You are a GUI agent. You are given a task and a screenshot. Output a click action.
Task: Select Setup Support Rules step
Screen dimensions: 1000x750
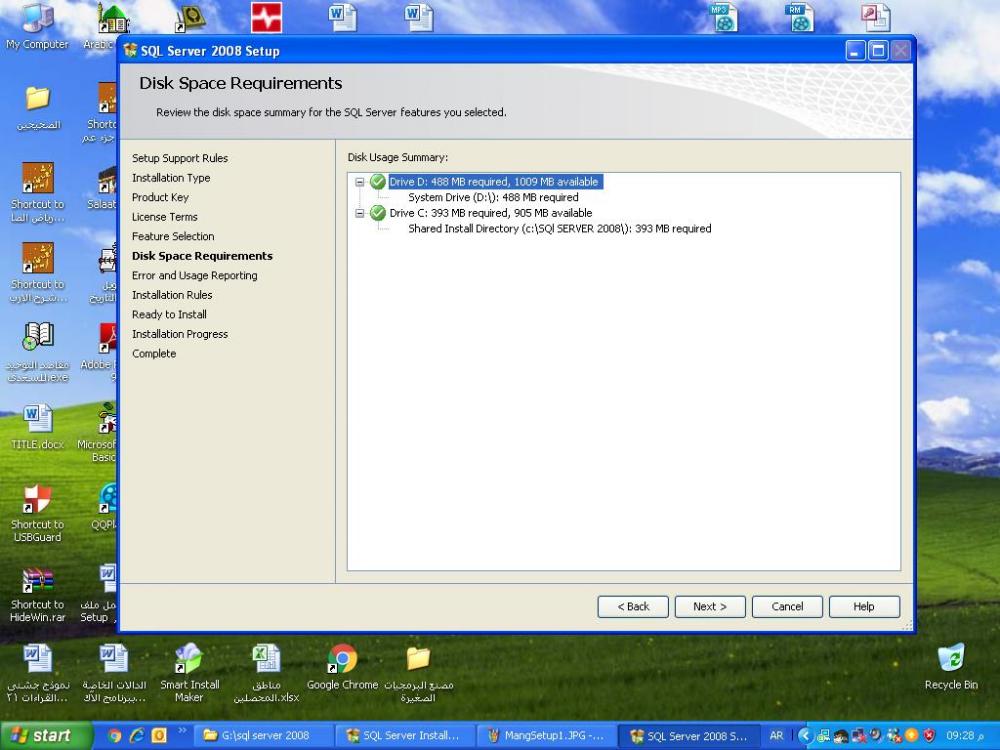[180, 158]
